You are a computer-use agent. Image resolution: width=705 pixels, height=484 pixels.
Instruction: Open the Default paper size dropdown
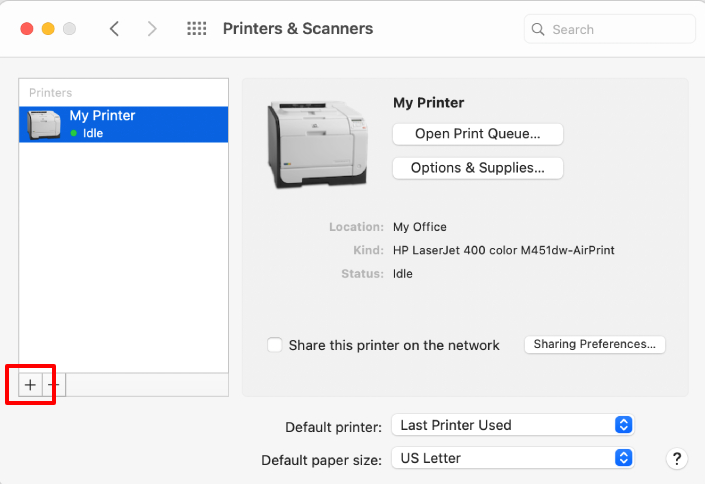click(x=513, y=458)
